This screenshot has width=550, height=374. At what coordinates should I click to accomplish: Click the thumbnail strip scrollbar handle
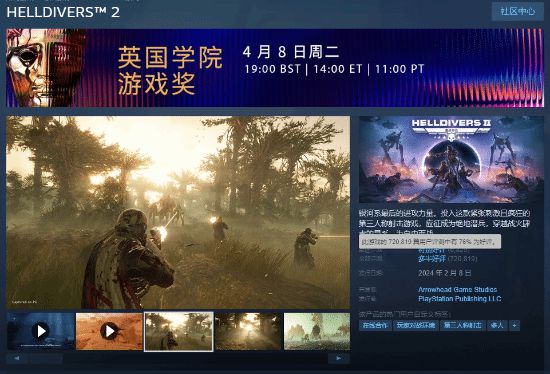(46, 358)
